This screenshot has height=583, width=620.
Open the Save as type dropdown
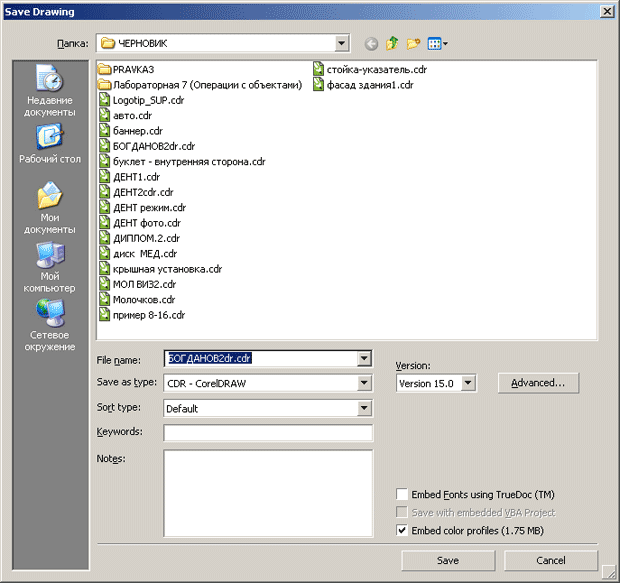click(364, 383)
